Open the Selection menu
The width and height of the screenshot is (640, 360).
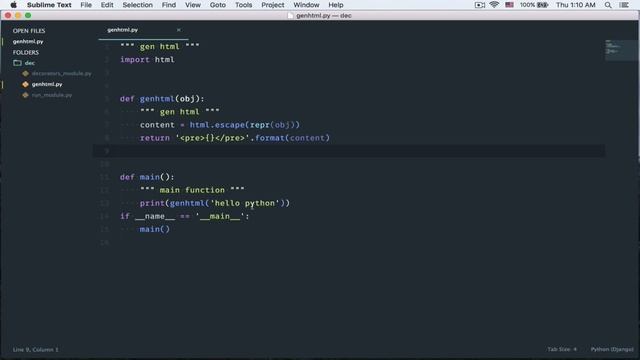[138, 5]
